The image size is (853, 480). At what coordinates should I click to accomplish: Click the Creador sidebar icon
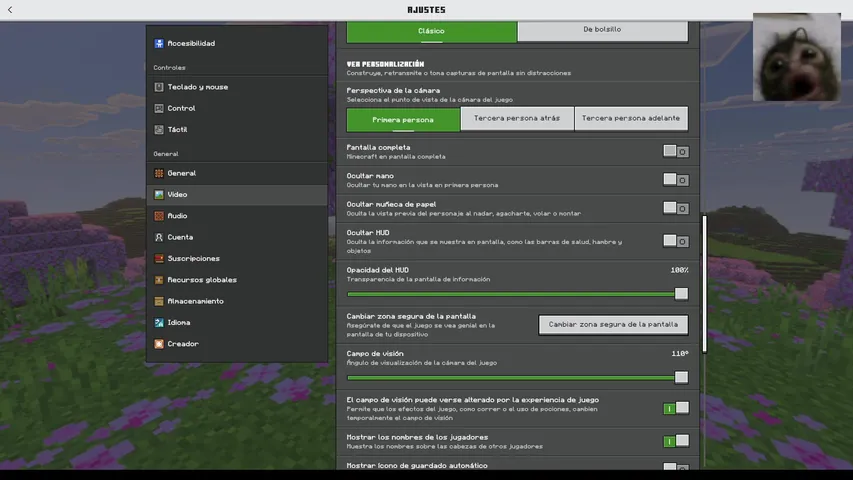[x=159, y=344]
